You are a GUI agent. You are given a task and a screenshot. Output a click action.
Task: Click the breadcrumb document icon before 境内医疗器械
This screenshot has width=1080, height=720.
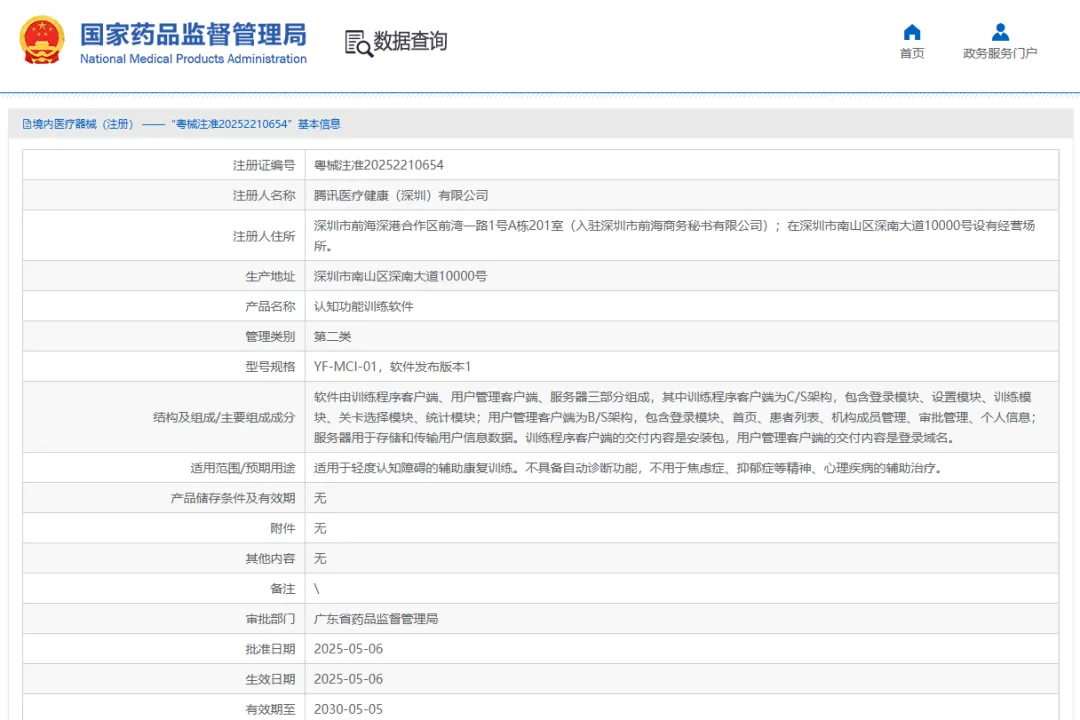[x=27, y=124]
